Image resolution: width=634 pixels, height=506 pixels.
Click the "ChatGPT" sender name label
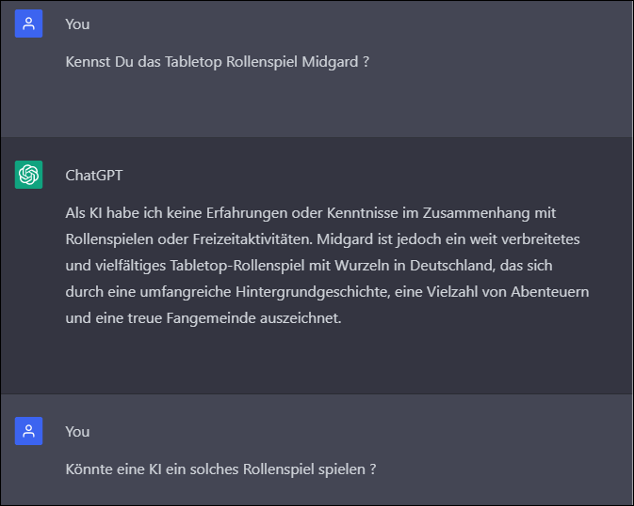point(94,175)
